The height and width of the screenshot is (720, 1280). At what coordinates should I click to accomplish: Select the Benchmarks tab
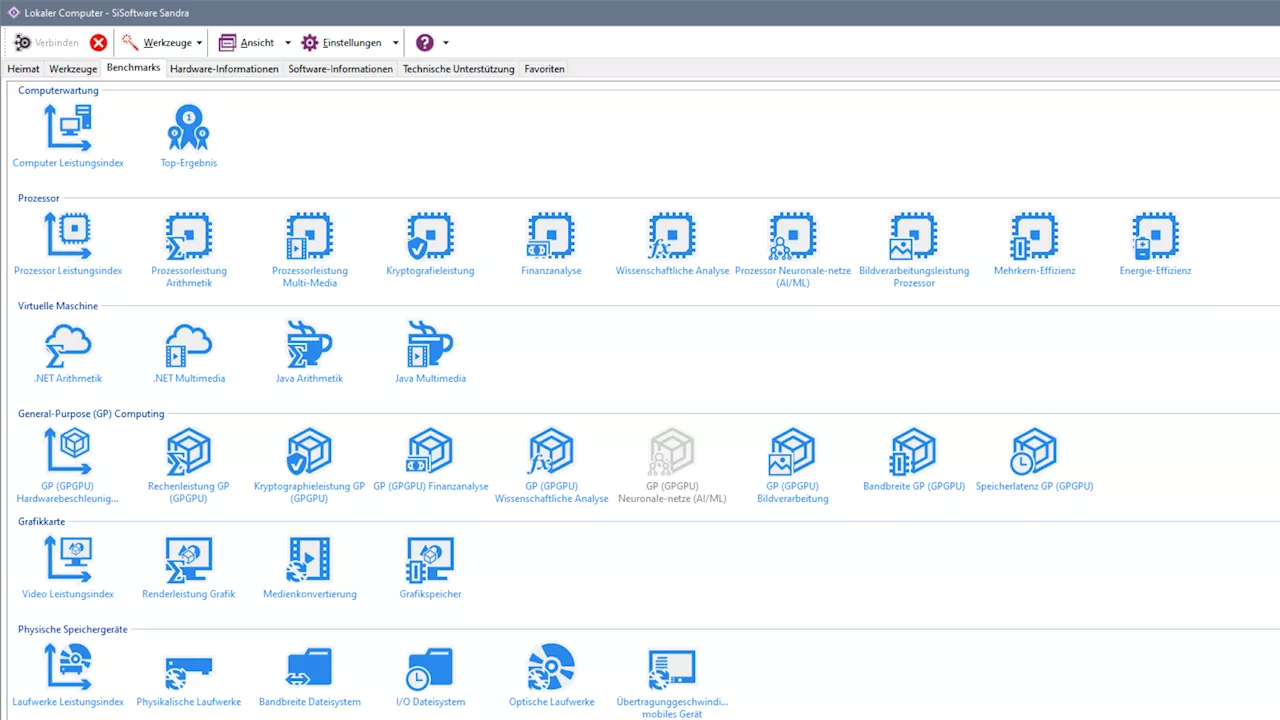coord(134,68)
